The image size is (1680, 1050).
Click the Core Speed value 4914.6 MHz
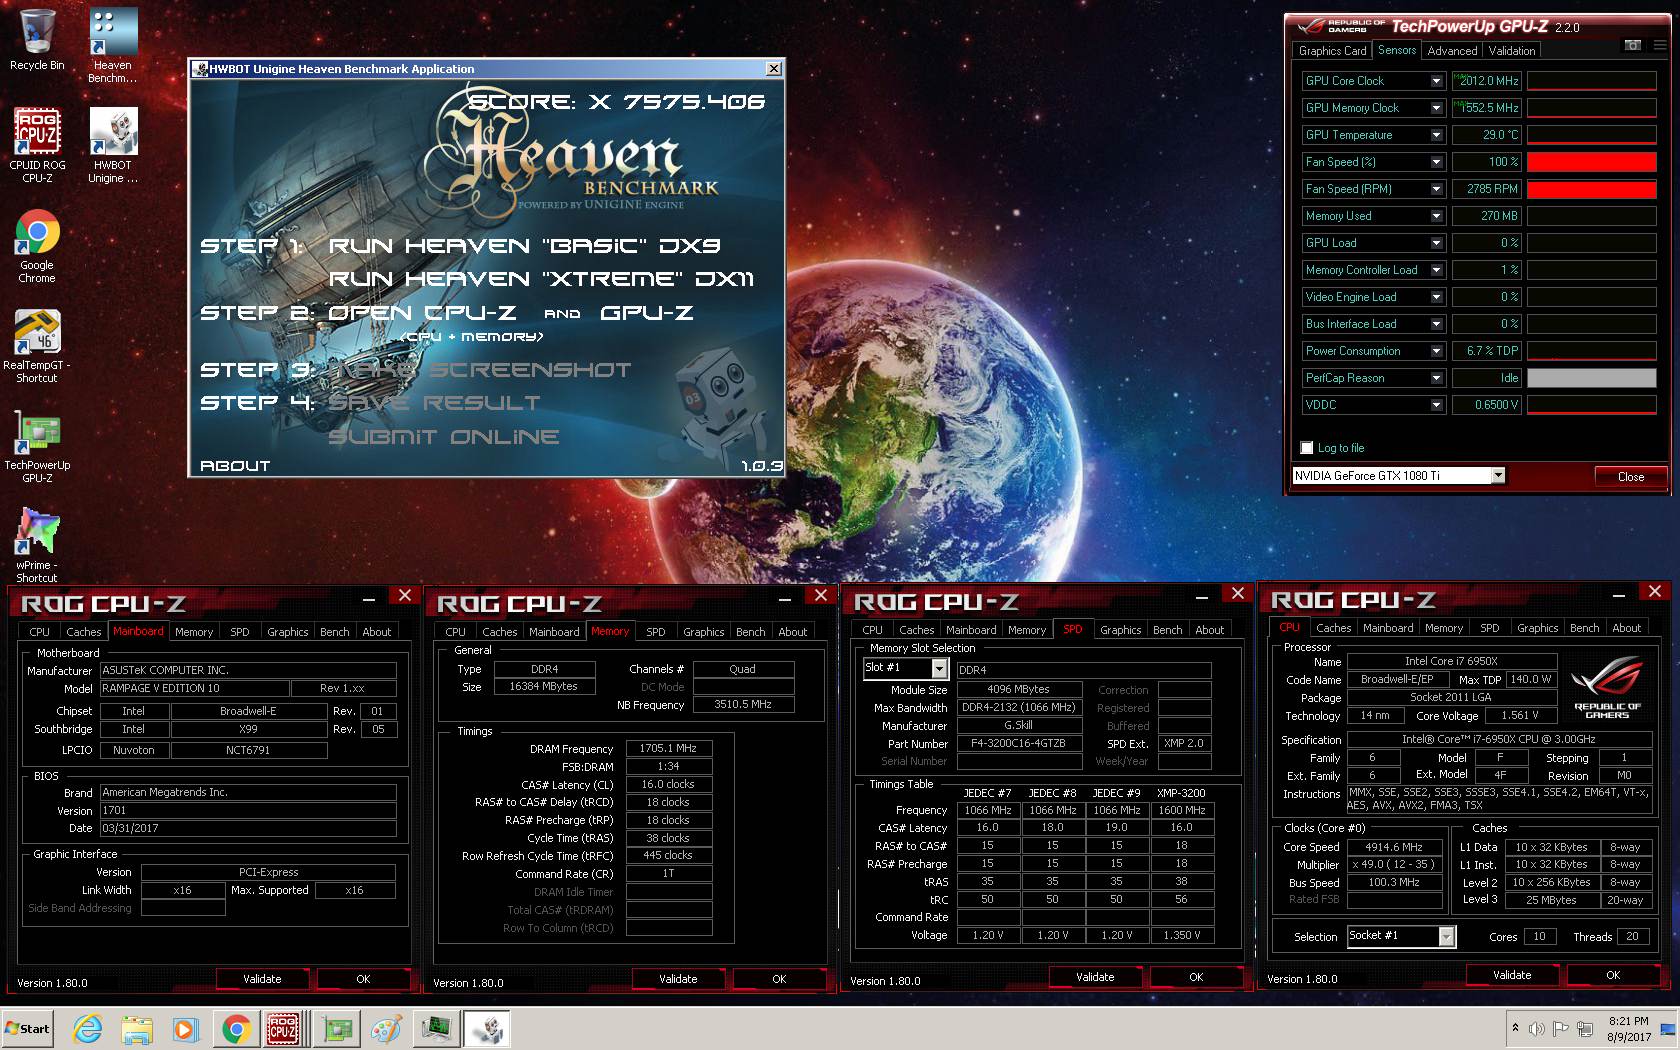click(x=1393, y=847)
